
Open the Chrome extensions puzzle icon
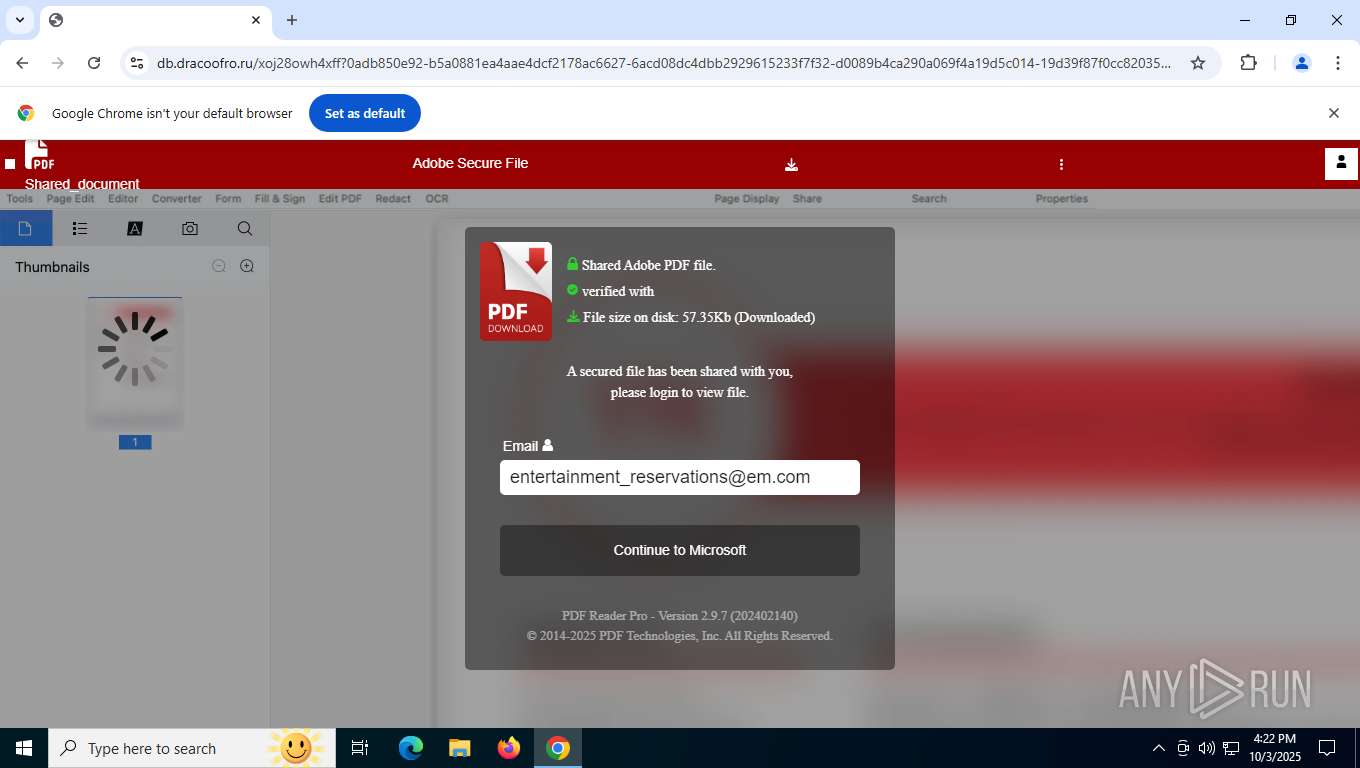(1248, 63)
